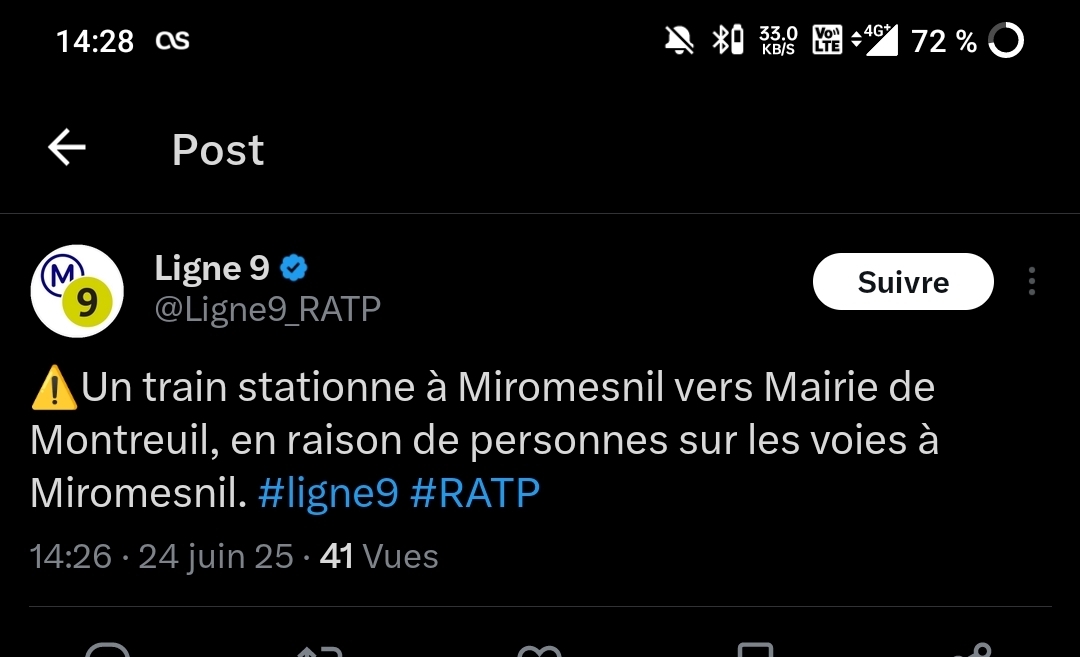Viewport: 1080px width, 657px height.
Task: Tap the muted bell icon in status bar
Action: [679, 41]
